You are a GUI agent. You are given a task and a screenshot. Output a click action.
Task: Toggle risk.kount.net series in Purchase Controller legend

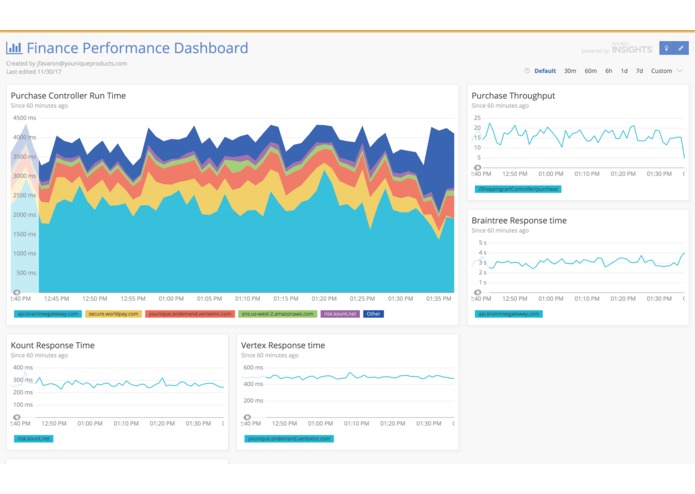coord(340,314)
